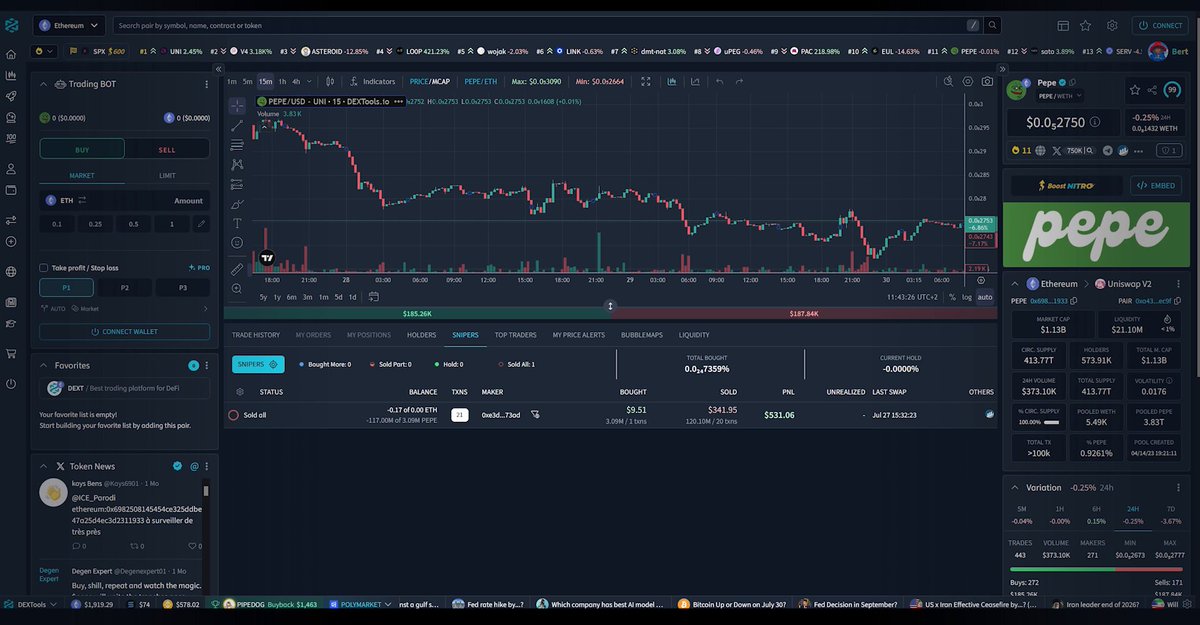
Task: Toggle the PRICE/MCAP chart mode
Action: 430,81
